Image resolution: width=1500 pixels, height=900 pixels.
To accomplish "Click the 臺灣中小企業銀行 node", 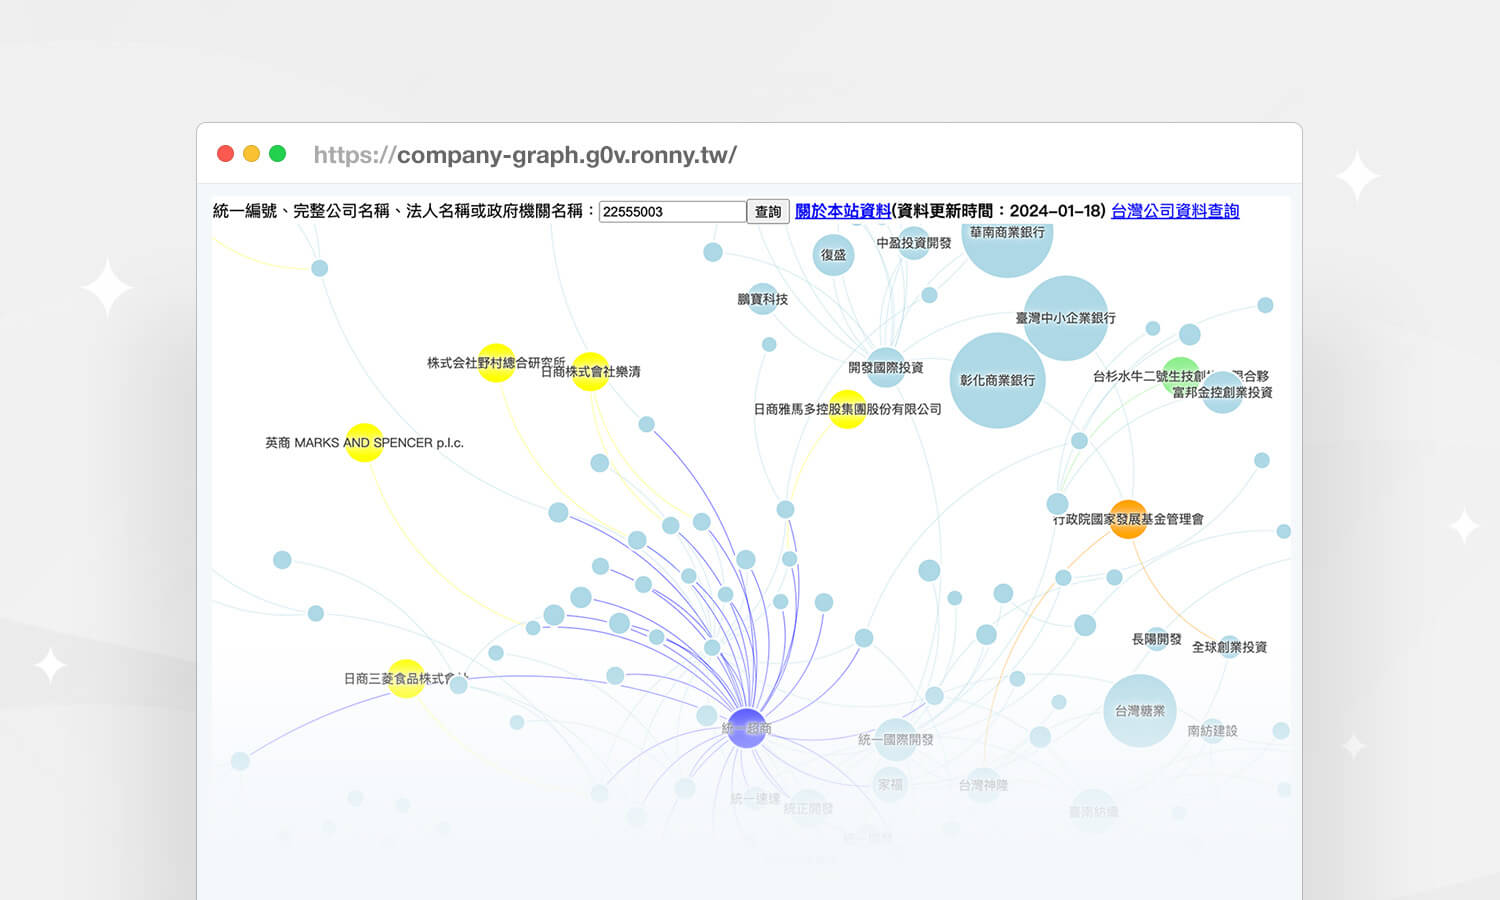I will (1066, 318).
